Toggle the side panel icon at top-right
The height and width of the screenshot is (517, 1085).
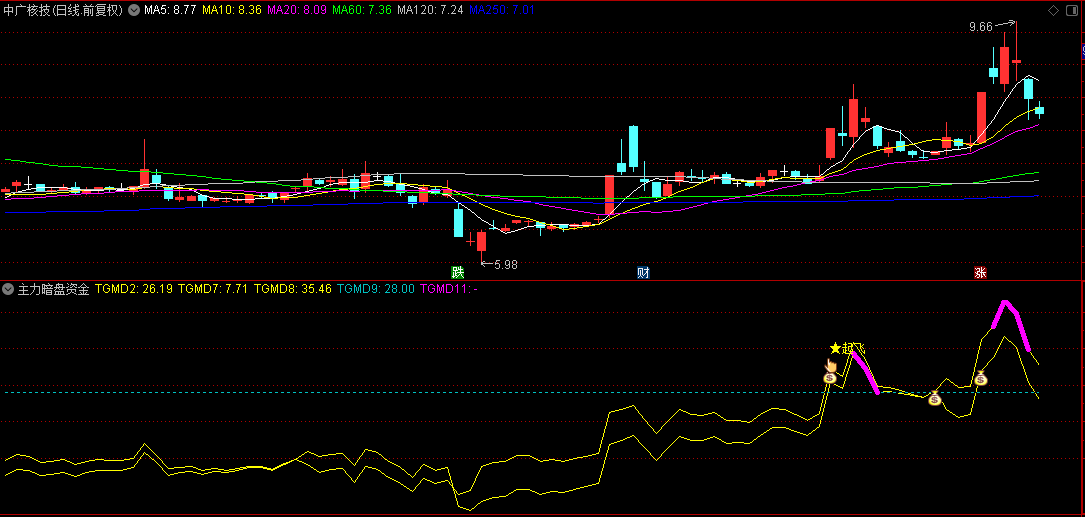(1072, 10)
